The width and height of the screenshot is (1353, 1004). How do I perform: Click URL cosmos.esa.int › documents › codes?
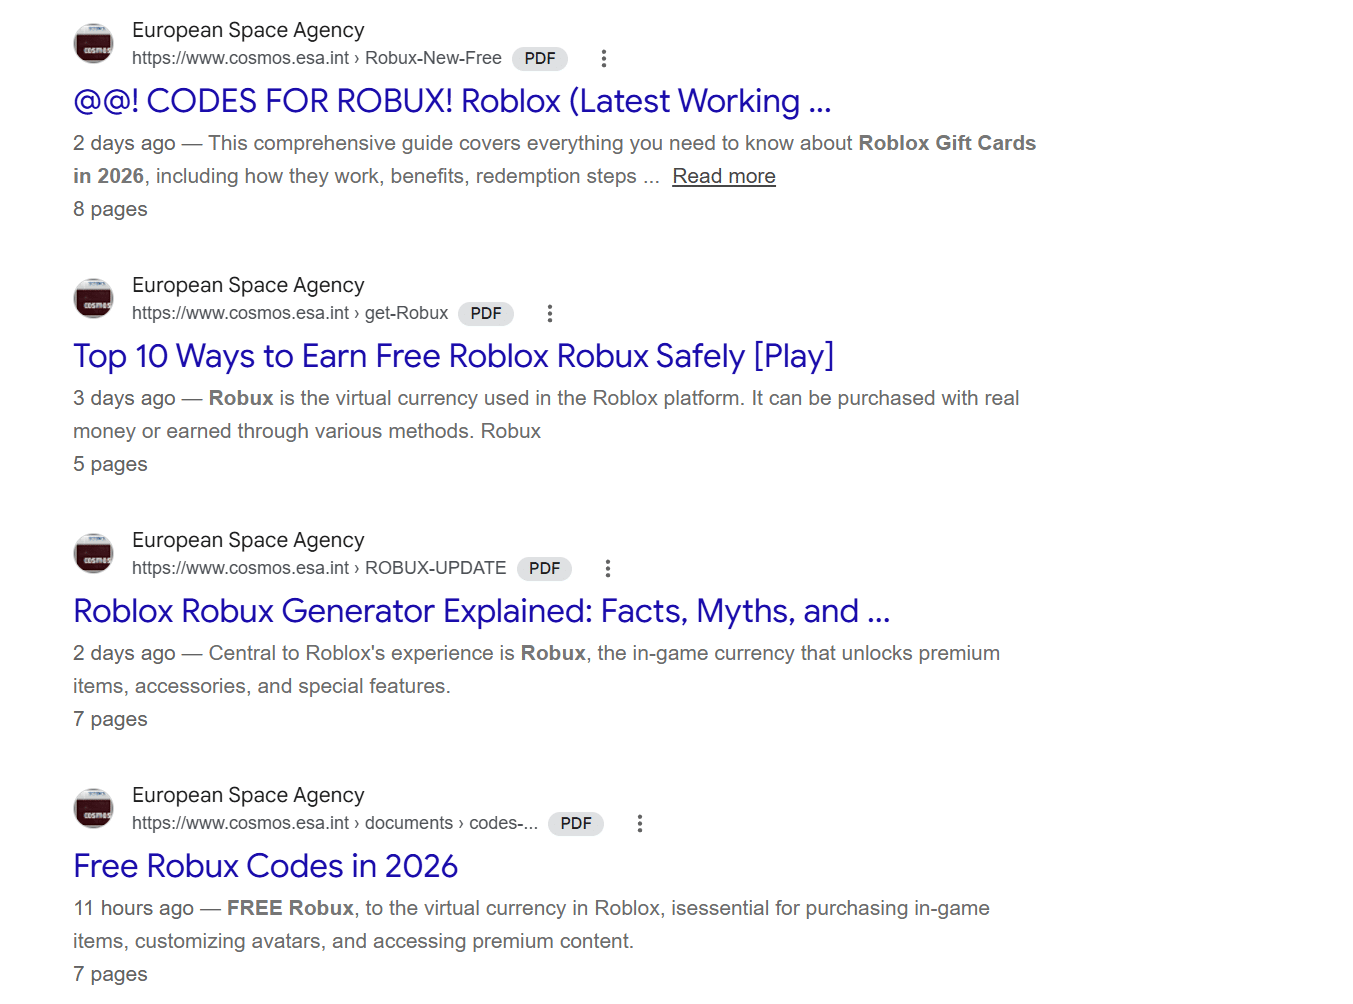pos(335,823)
